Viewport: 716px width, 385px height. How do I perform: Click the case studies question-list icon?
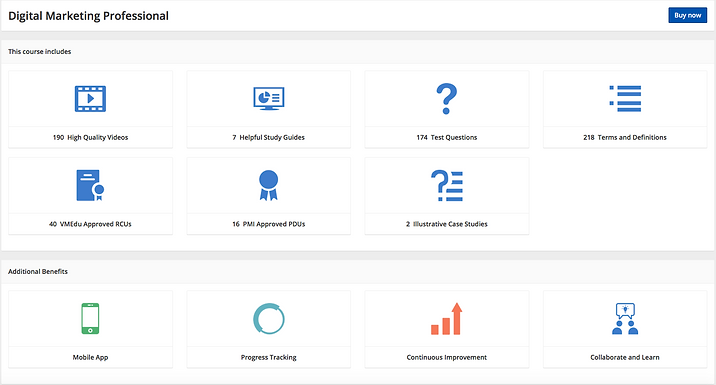447,185
